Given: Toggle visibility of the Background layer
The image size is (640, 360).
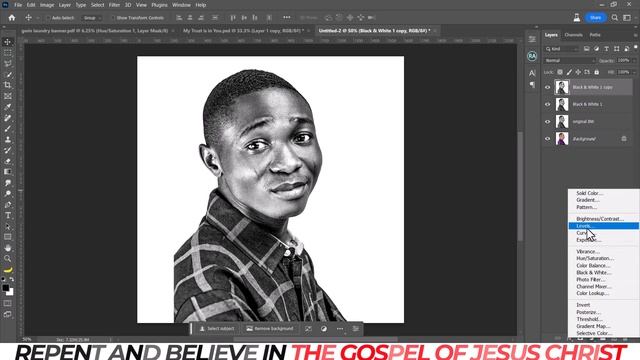Looking at the screenshot, I should pyautogui.click(x=548, y=139).
